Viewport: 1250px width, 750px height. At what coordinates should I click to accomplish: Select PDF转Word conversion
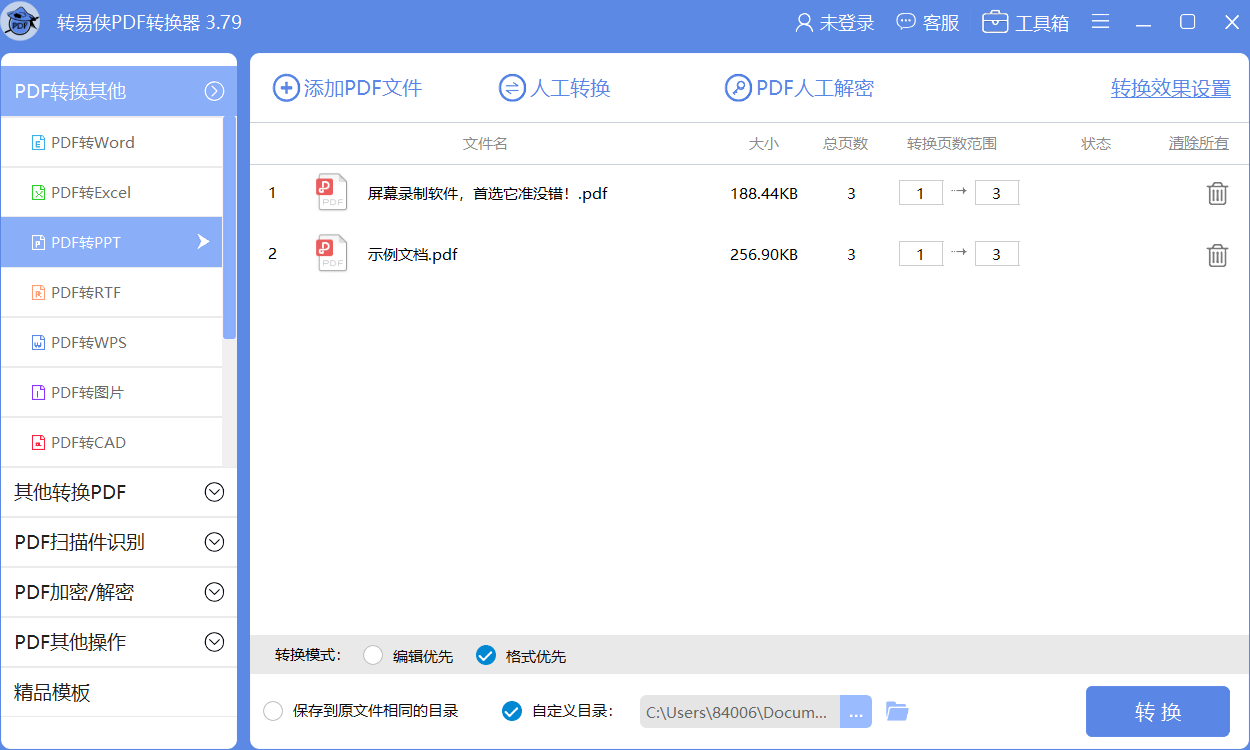pos(111,142)
